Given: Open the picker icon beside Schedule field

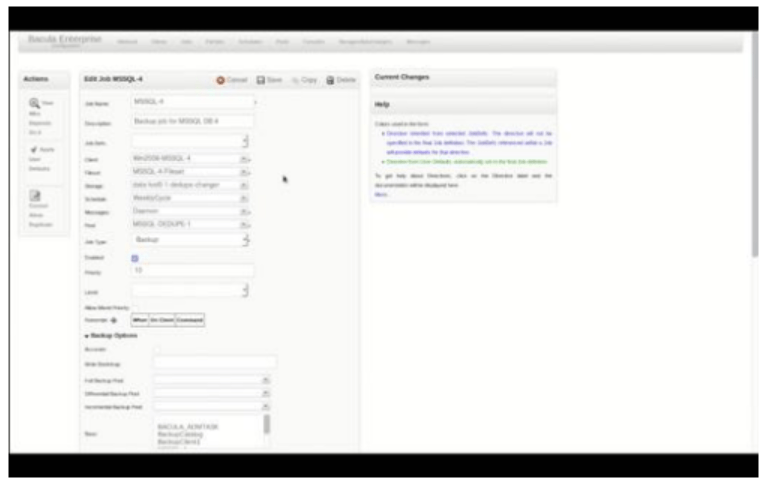Looking at the screenshot, I should [244, 199].
